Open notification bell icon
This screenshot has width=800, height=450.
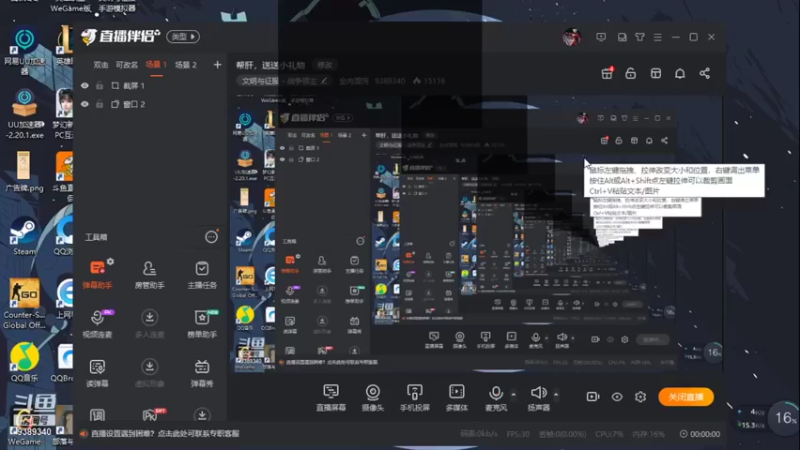[x=680, y=73]
